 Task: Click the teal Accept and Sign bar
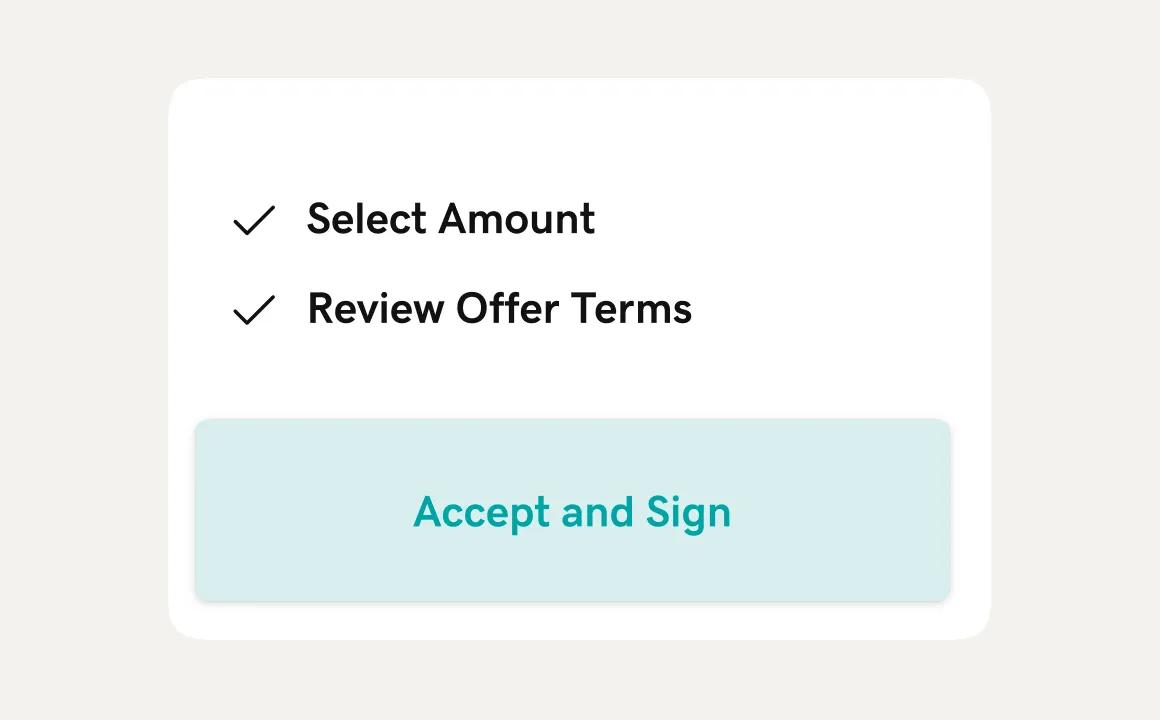click(572, 510)
